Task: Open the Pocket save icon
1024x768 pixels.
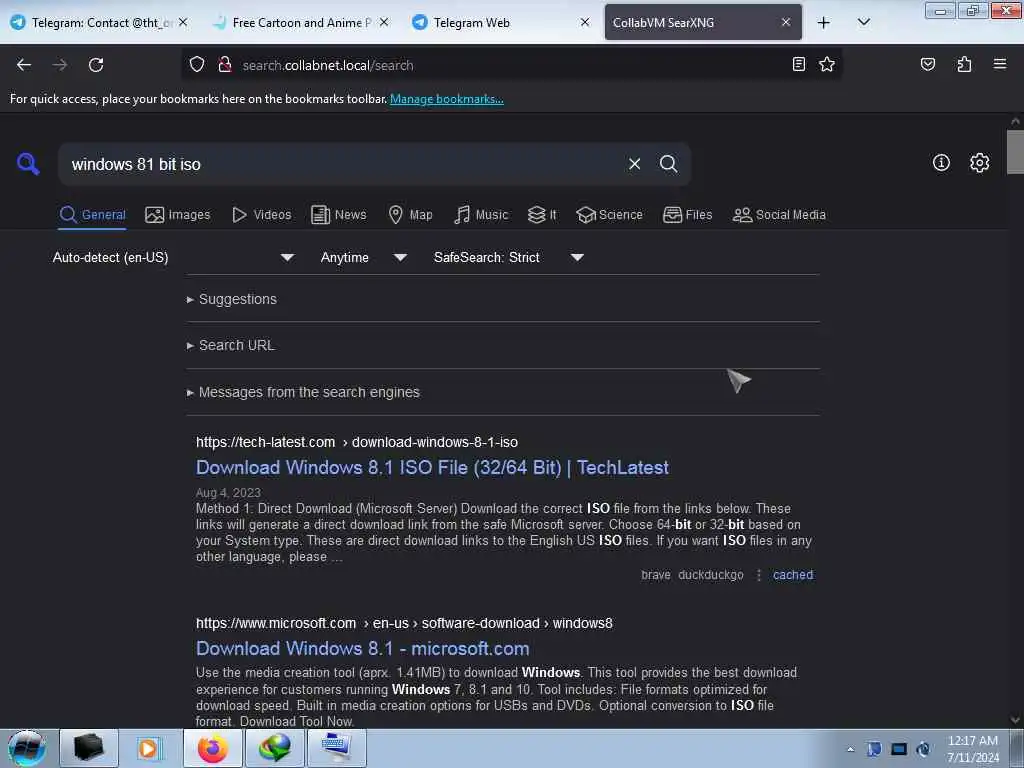Action: pos(927,64)
